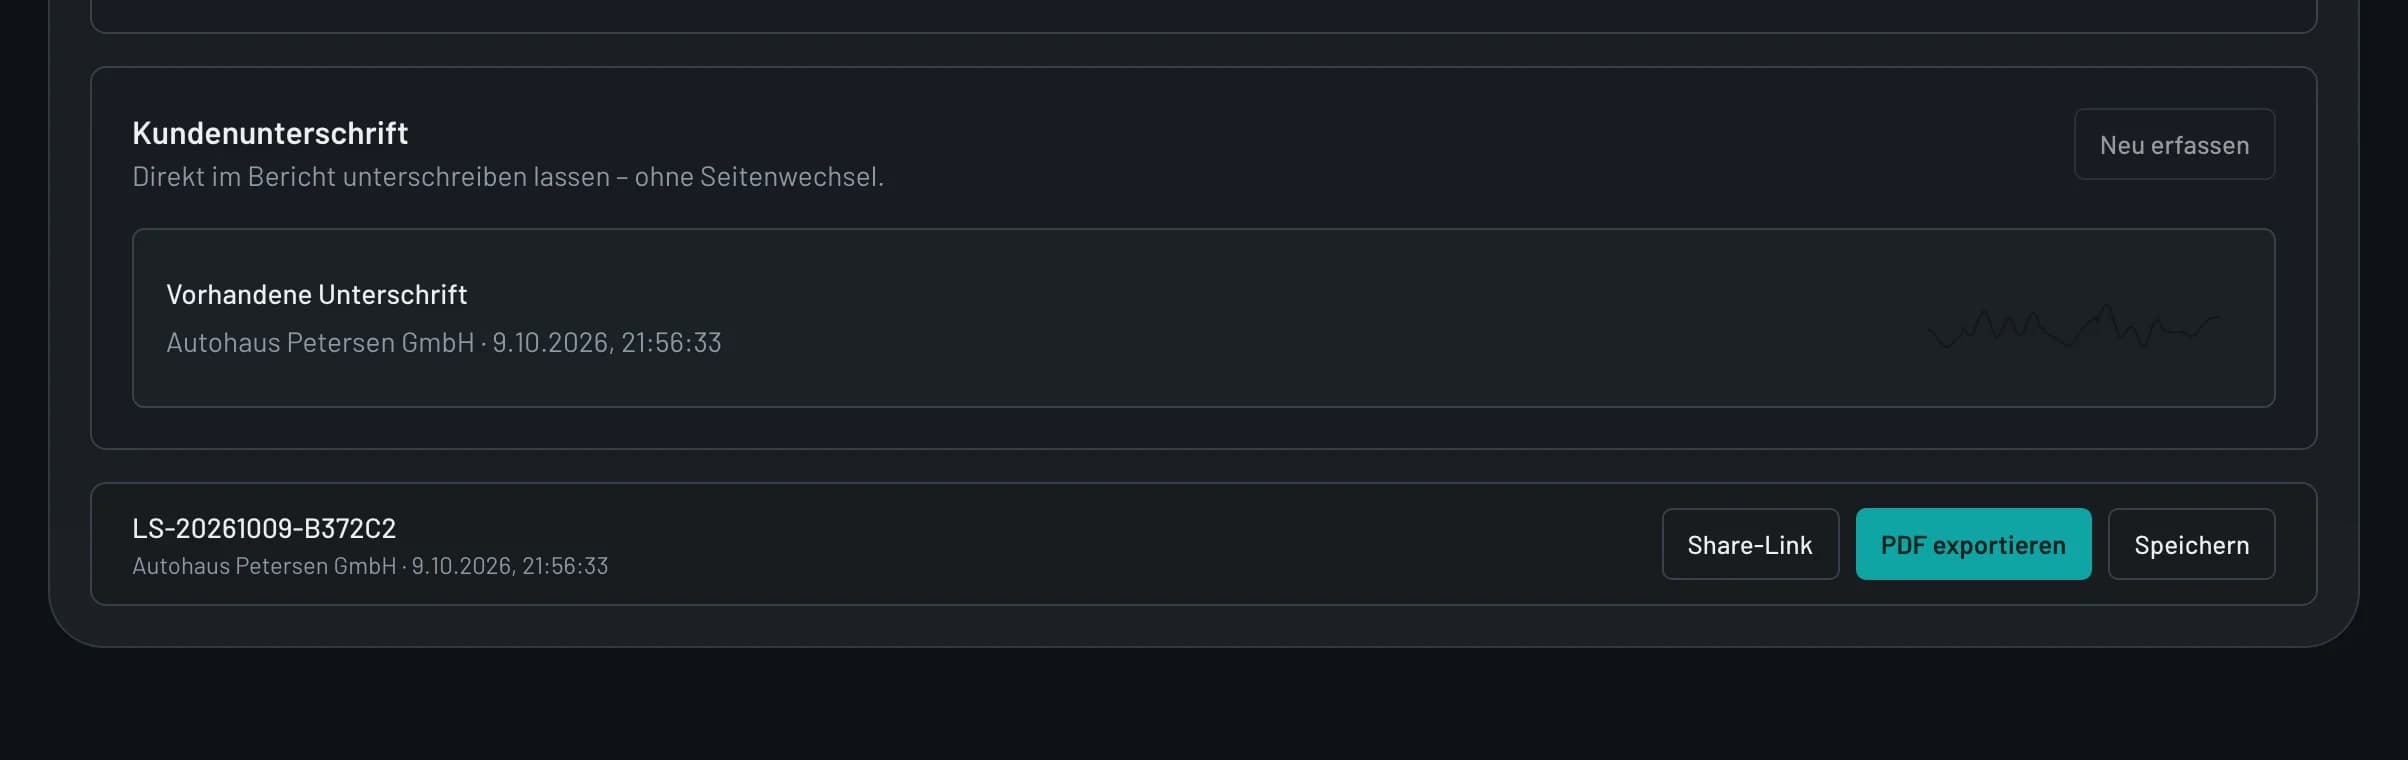Click the handwritten signature preview image
The height and width of the screenshot is (760, 2408).
click(x=2073, y=326)
